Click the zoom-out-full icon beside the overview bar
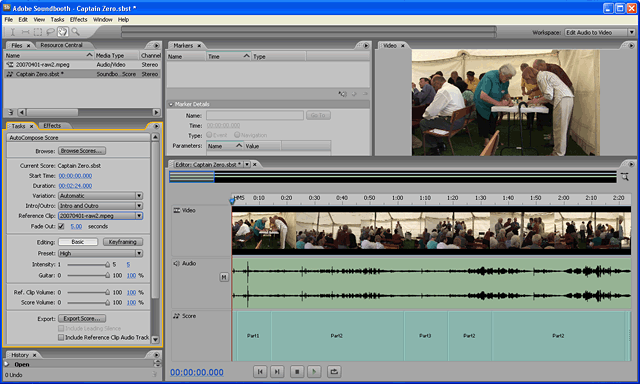 [x=625, y=177]
